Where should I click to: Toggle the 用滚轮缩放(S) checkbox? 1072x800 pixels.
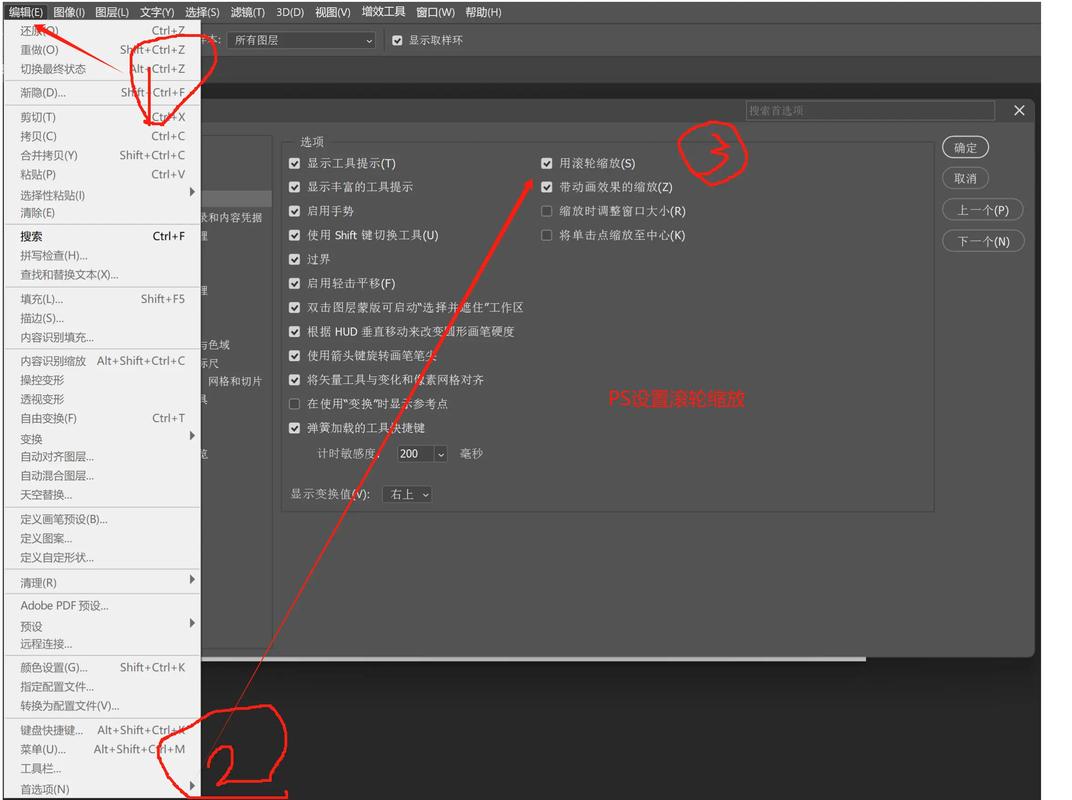pyautogui.click(x=547, y=163)
